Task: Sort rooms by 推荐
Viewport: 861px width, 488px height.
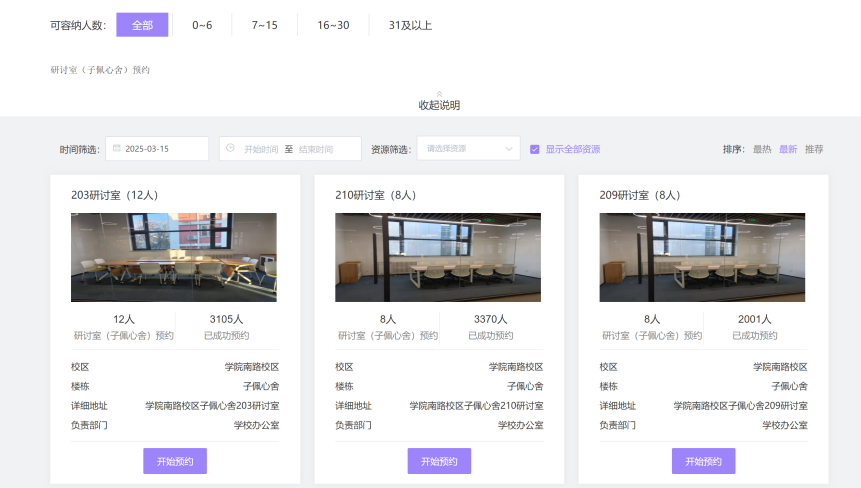Action: pos(814,149)
